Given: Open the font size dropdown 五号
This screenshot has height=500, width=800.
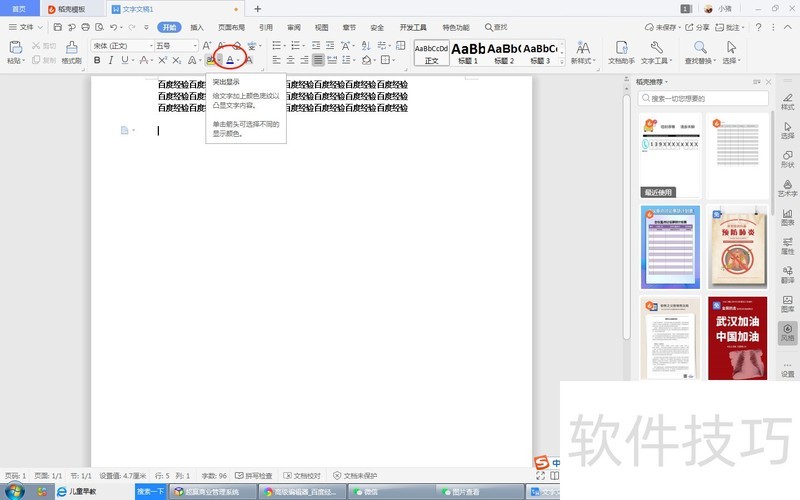Looking at the screenshot, I should pyautogui.click(x=194, y=46).
